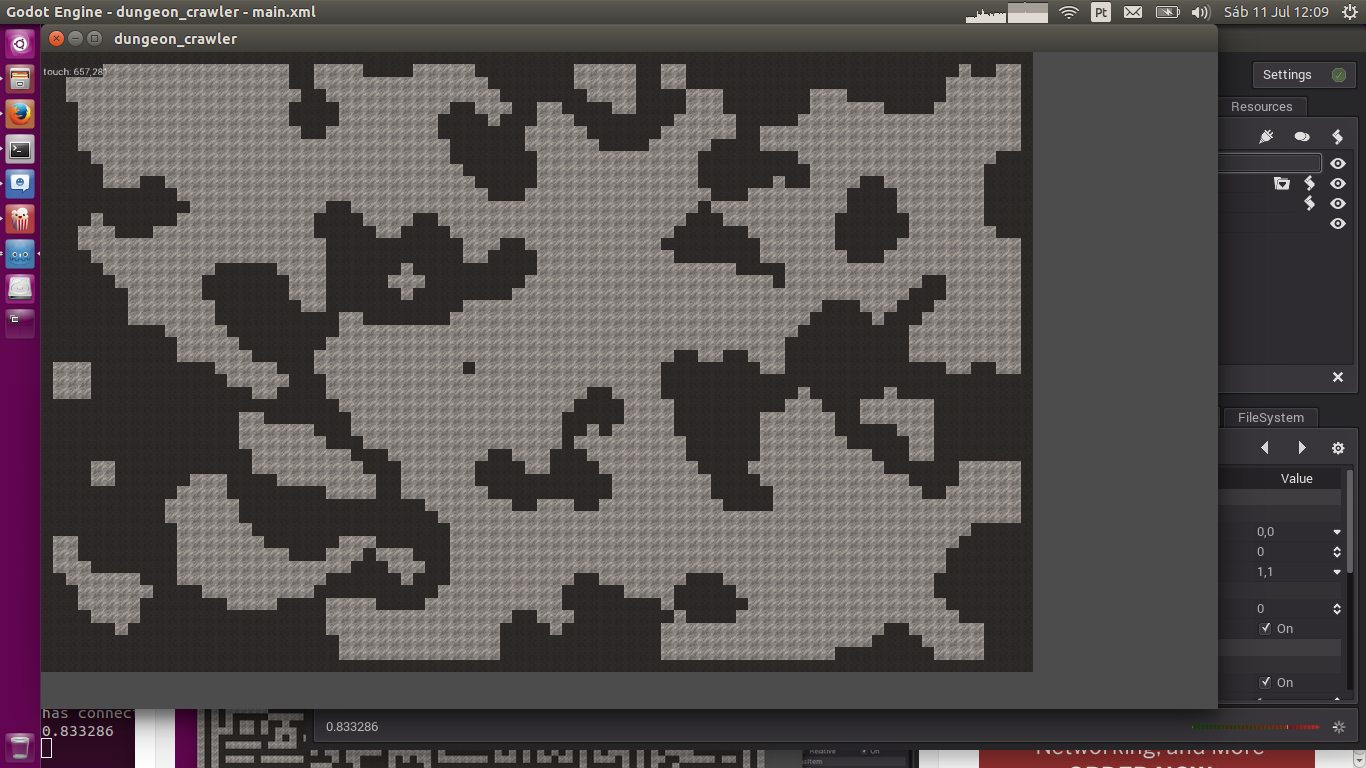
Task: Go forward in inspector history
Action: [1301, 448]
